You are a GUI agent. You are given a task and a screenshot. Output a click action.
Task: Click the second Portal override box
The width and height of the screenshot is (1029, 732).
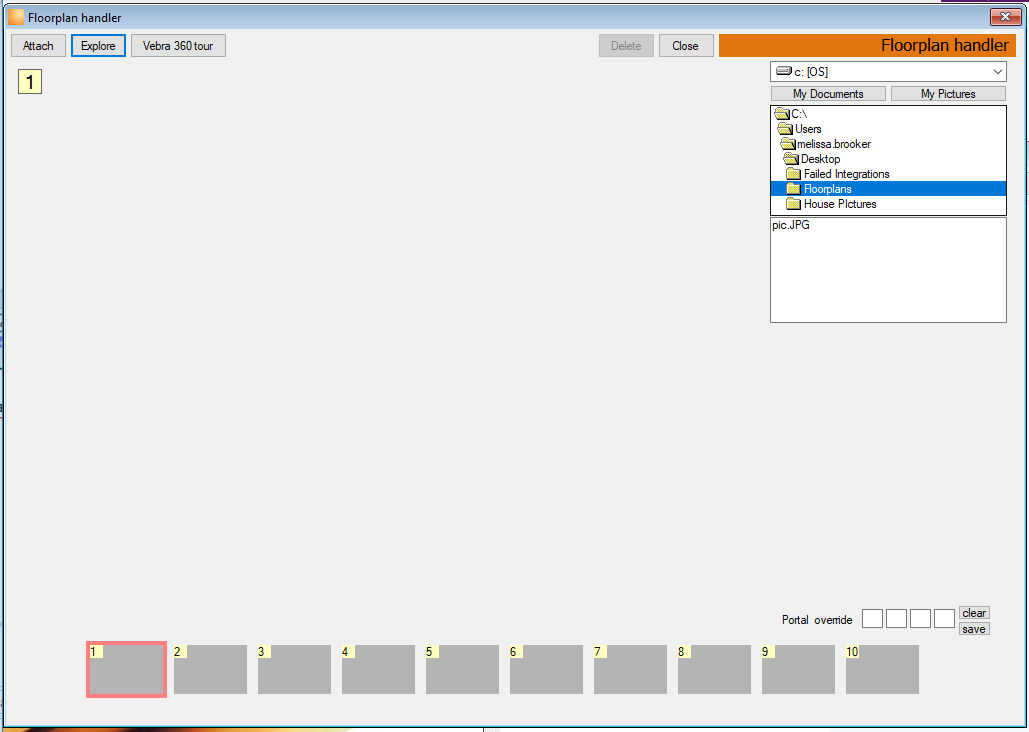(896, 618)
